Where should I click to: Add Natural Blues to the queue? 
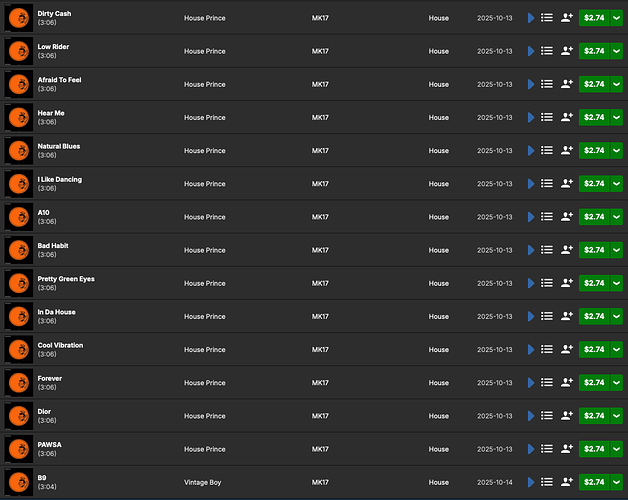547,150
